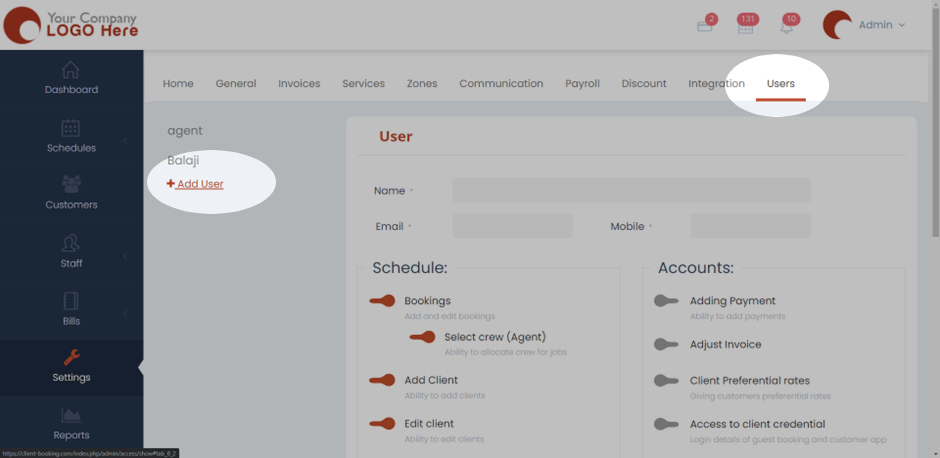Click the Schedules calendar icon
The height and width of the screenshot is (458, 940).
[71, 128]
